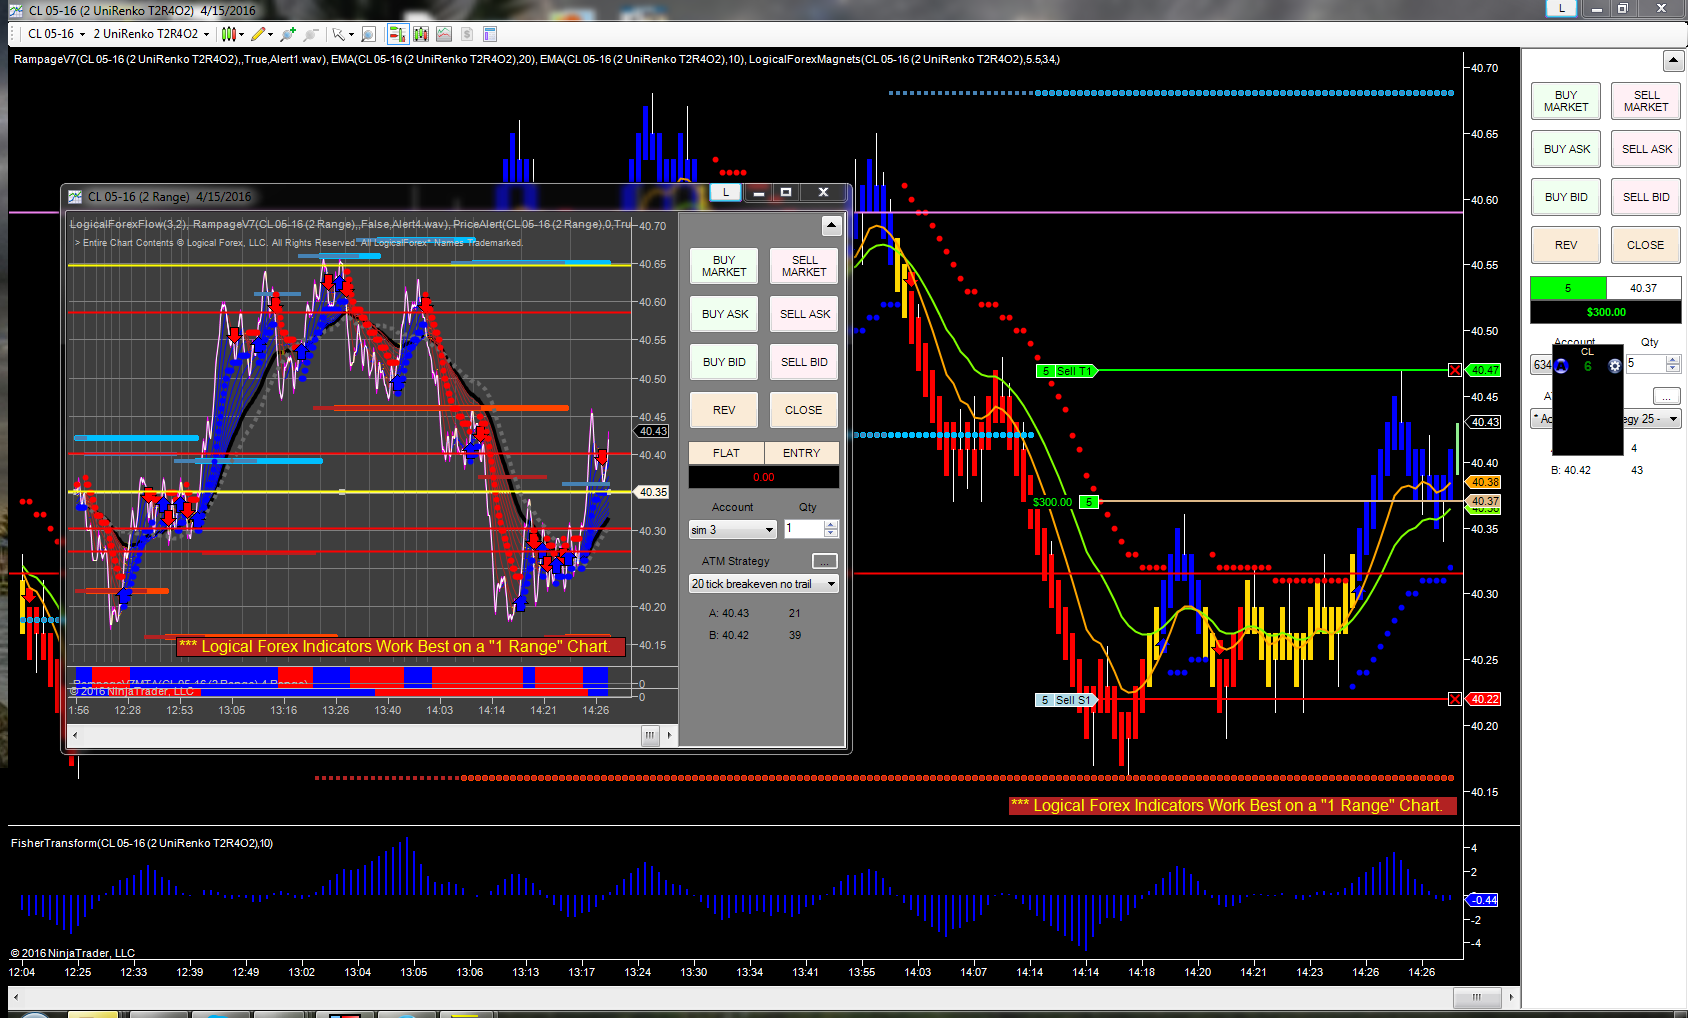This screenshot has width=1688, height=1018.
Task: Click the strategies dollar-sign icon
Action: point(467,34)
